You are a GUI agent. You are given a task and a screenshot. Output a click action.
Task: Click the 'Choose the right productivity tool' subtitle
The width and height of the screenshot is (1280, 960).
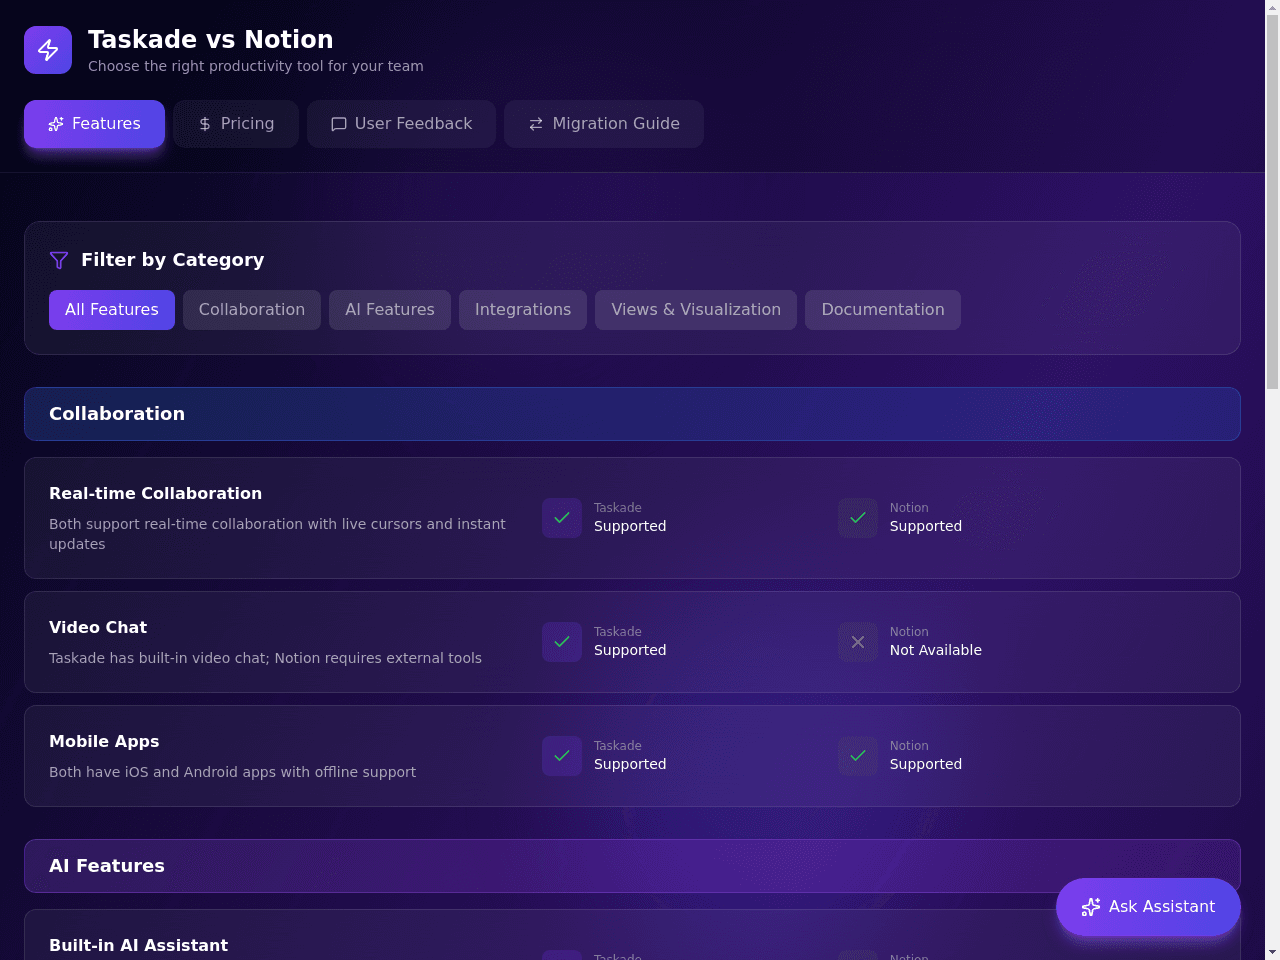[x=255, y=66]
